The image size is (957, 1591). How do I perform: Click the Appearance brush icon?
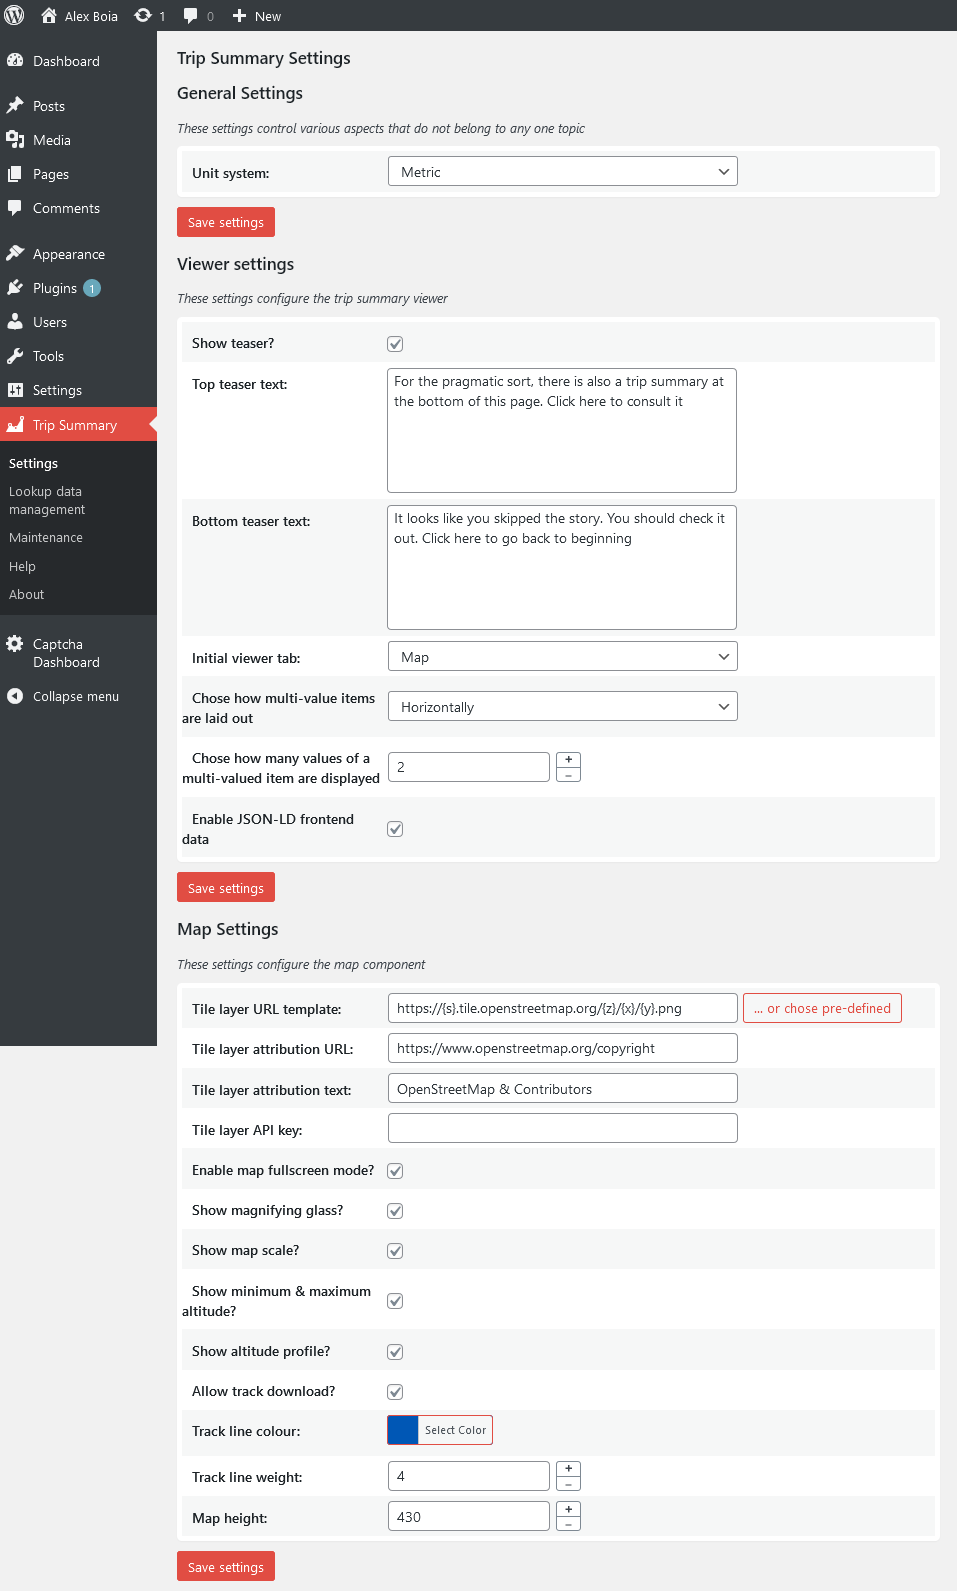coord(15,253)
